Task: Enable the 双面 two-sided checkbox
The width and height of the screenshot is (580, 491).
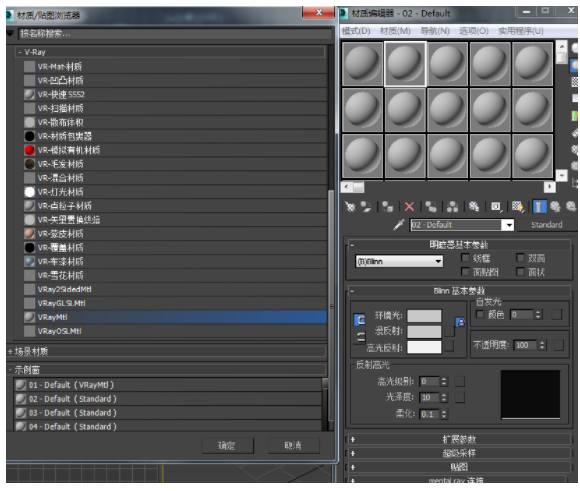Action: coord(520,258)
